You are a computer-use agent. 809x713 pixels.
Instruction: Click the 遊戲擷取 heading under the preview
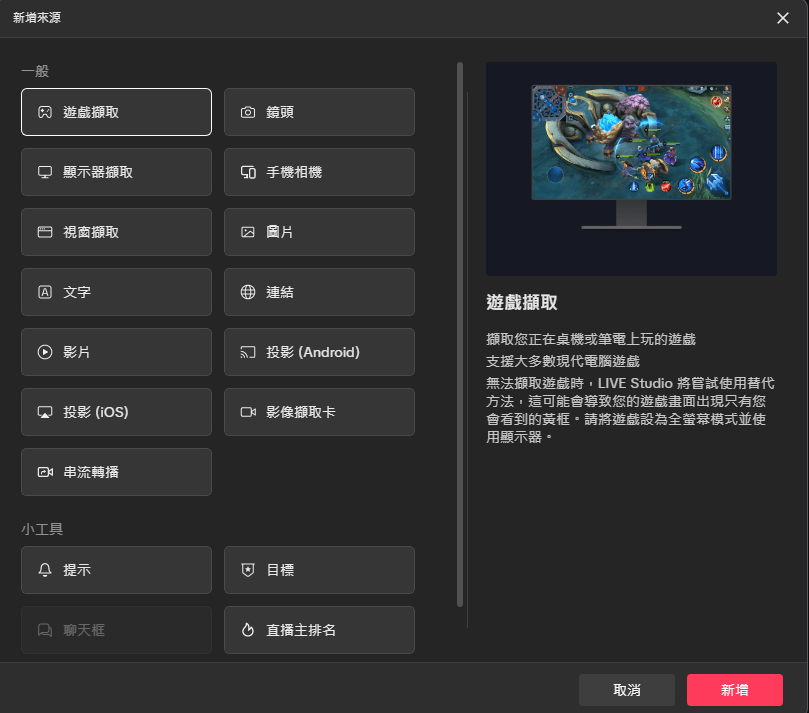click(x=522, y=302)
